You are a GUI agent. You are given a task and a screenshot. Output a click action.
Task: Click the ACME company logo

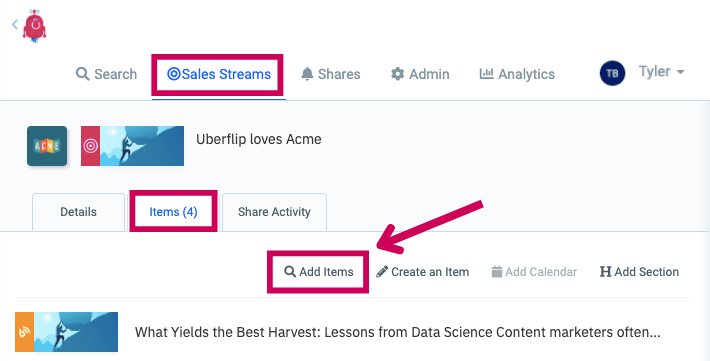coord(47,146)
